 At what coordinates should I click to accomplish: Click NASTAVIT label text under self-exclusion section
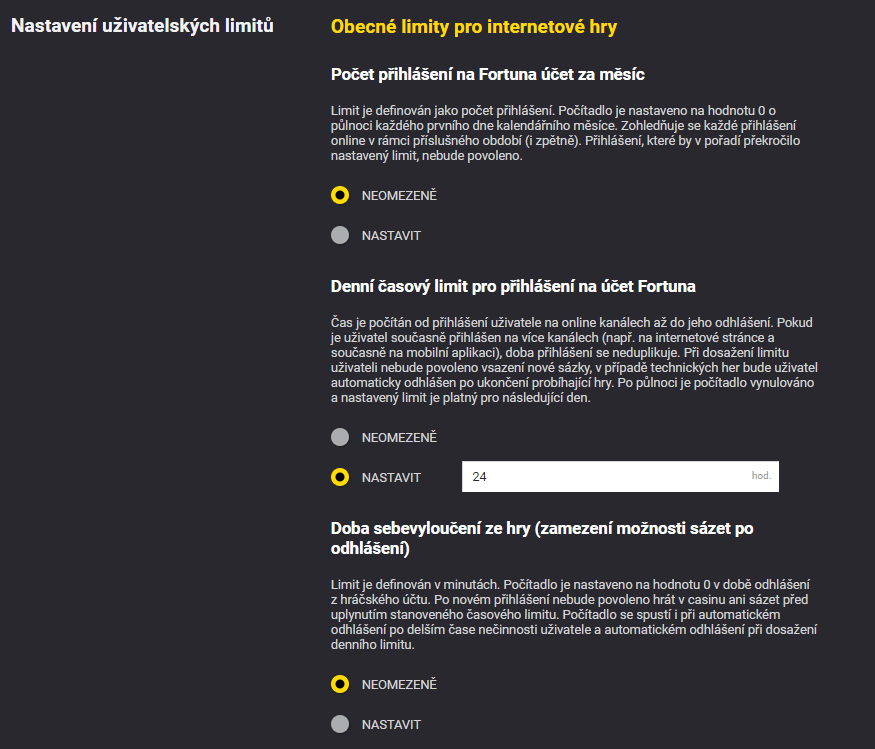tap(391, 725)
